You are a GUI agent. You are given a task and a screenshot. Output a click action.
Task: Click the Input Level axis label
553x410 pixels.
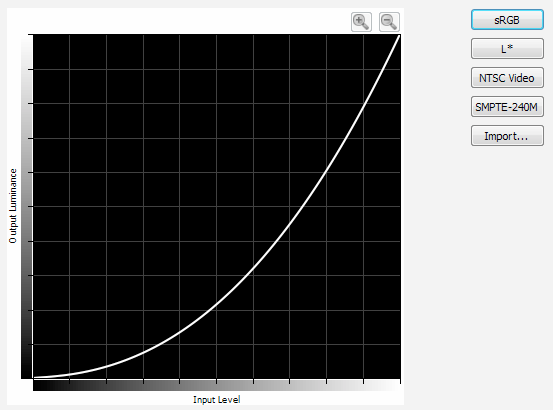217,399
